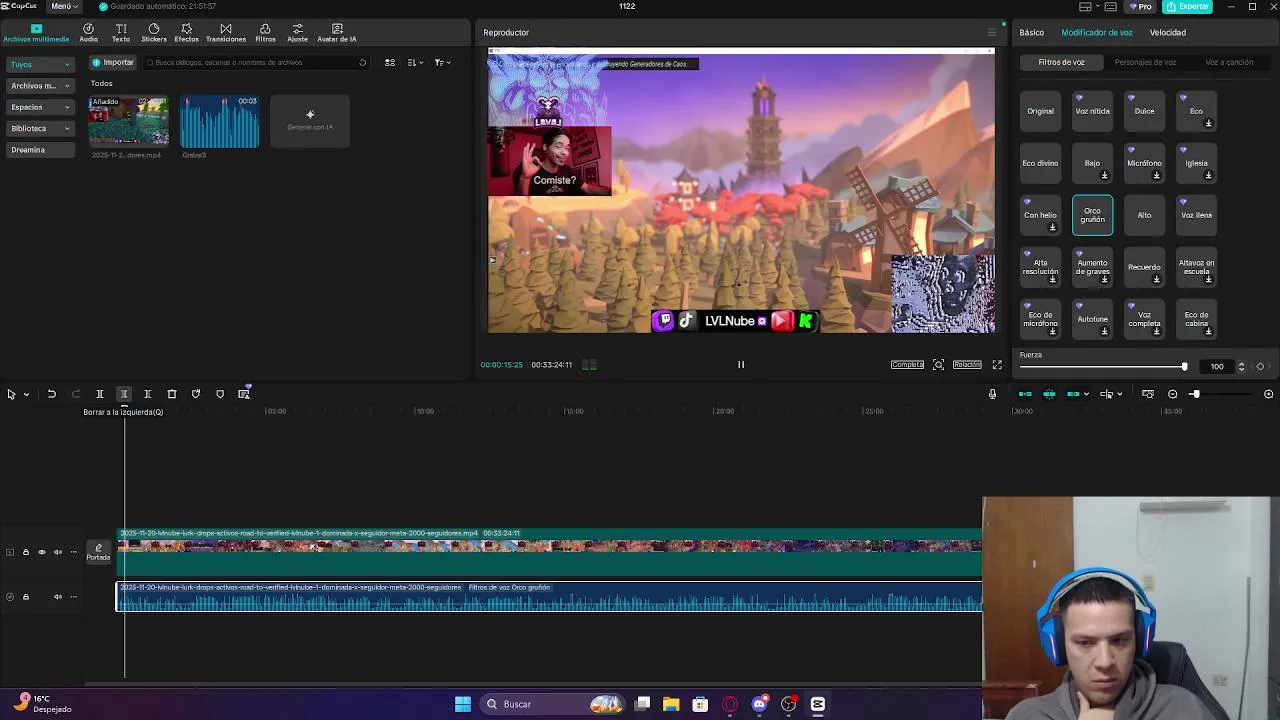This screenshot has width=1280, height=720.
Task: Open the Transiciones panel
Action: pyautogui.click(x=226, y=32)
